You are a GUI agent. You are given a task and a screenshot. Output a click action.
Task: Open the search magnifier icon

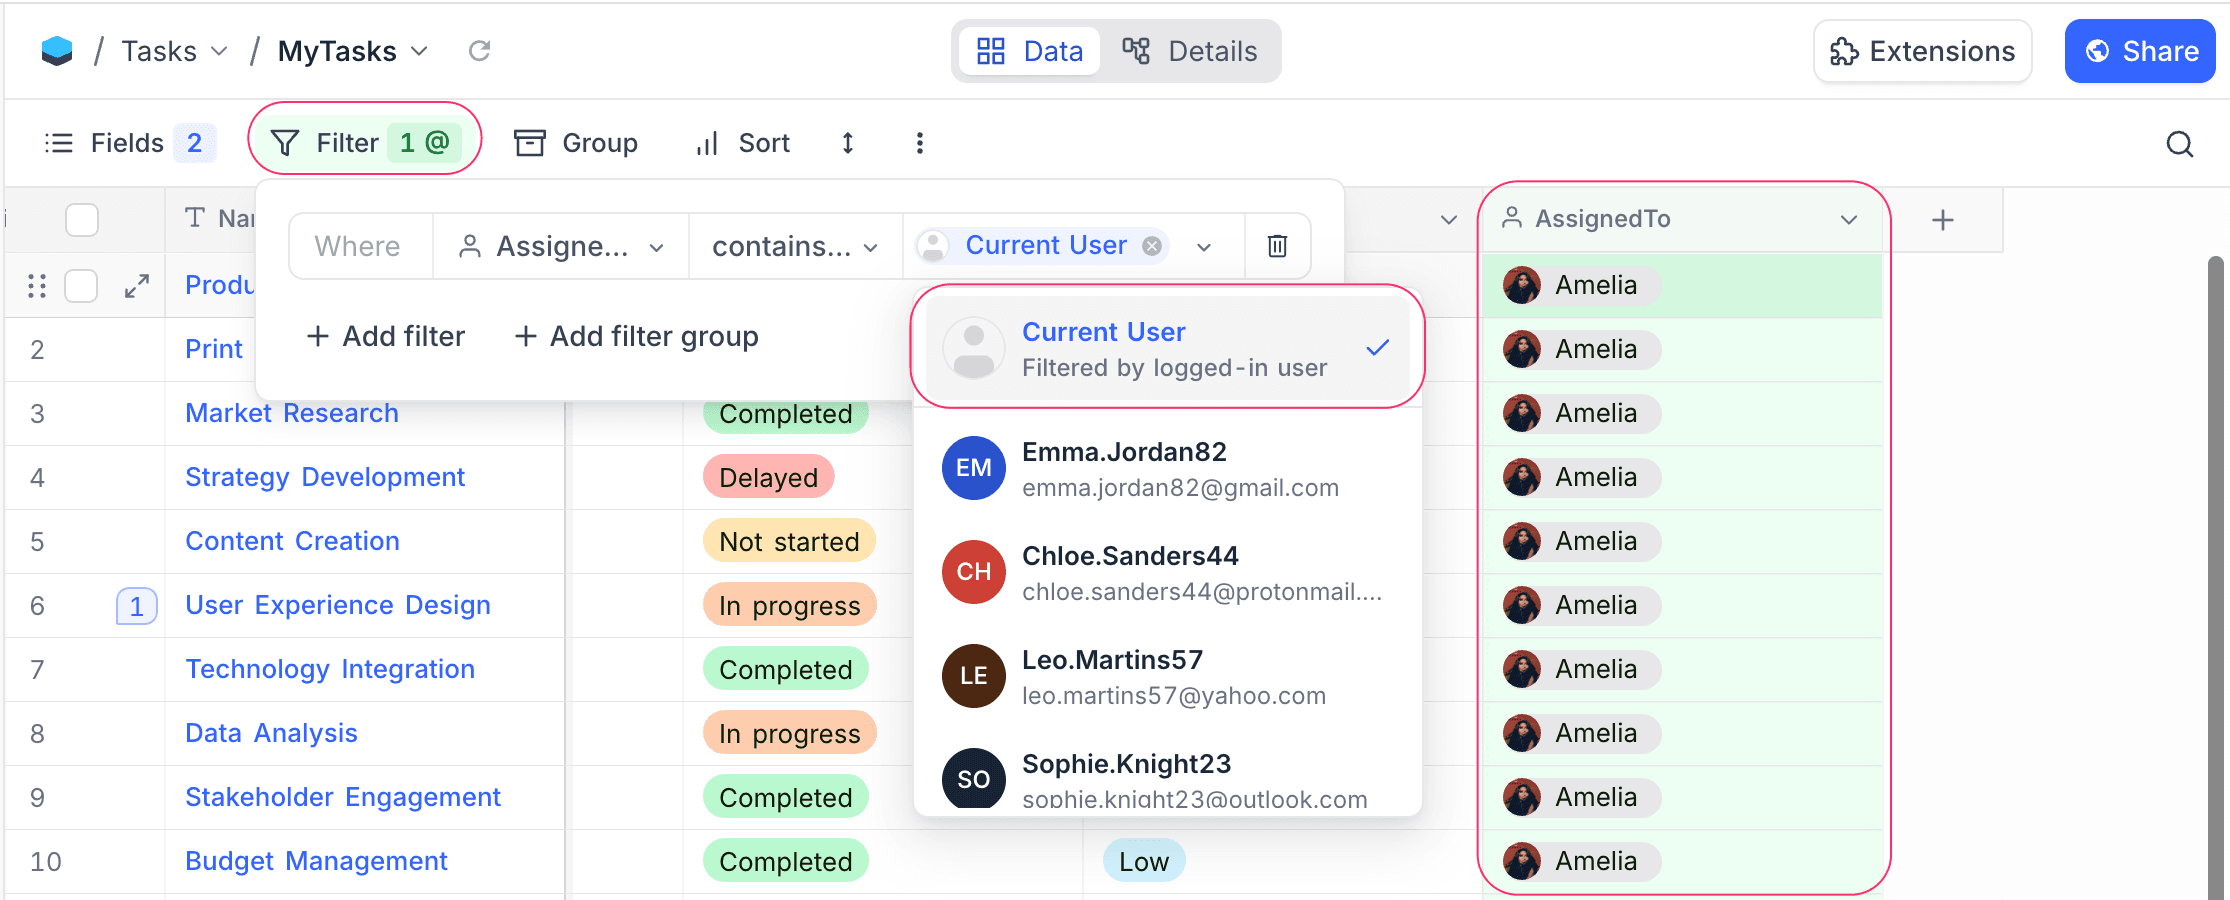2180,144
